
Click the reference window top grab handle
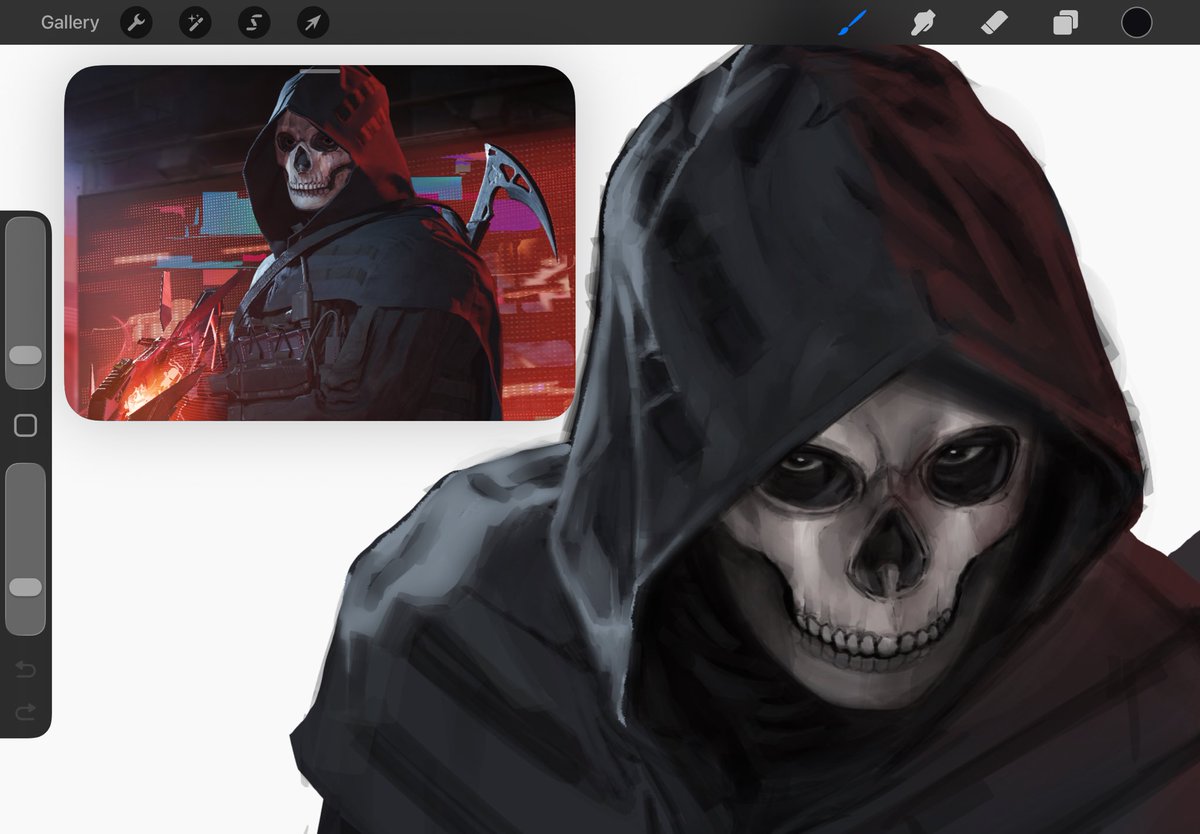click(x=320, y=71)
